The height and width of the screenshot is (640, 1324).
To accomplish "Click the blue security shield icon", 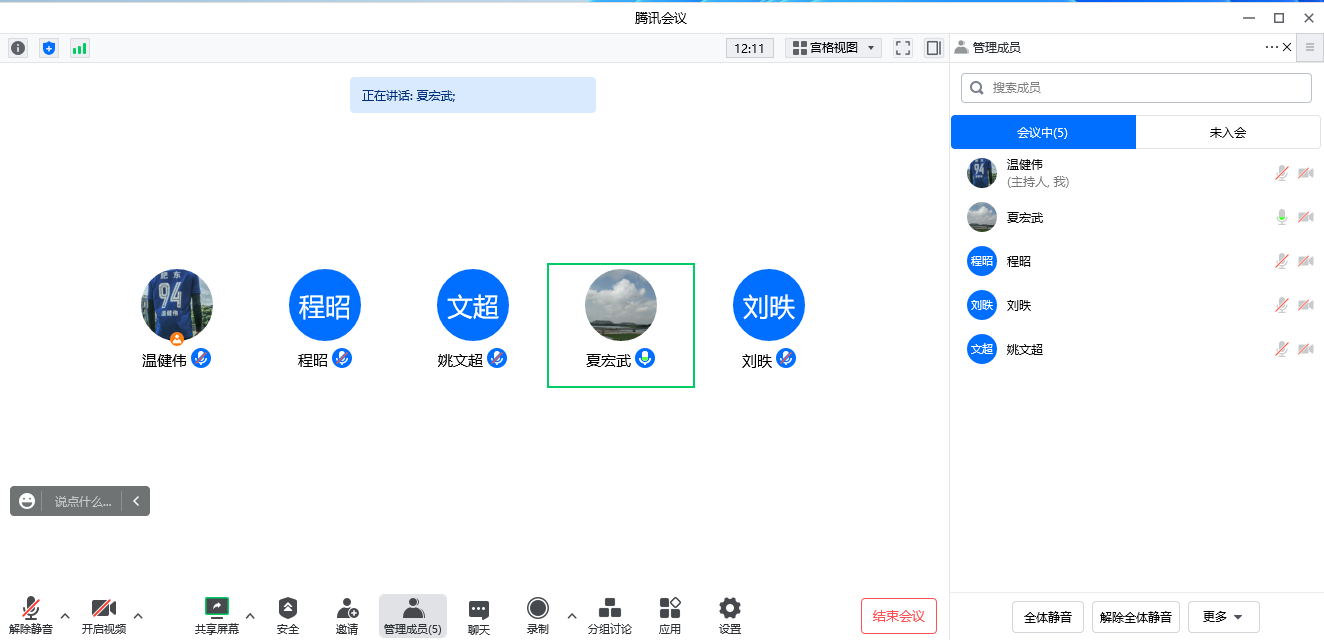I will point(49,48).
